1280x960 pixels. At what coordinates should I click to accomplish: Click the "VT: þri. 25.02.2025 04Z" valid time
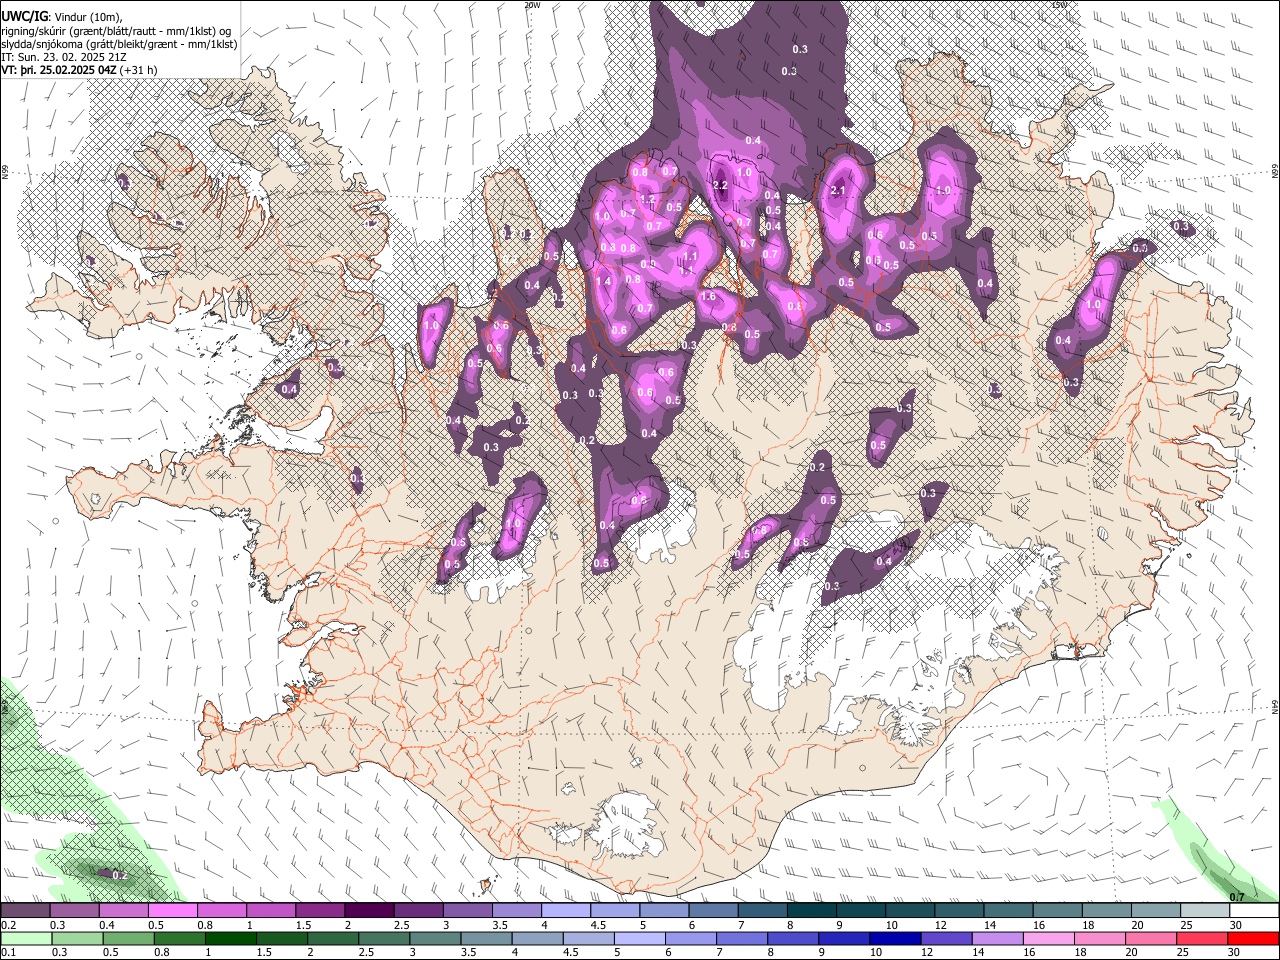pyautogui.click(x=58, y=70)
